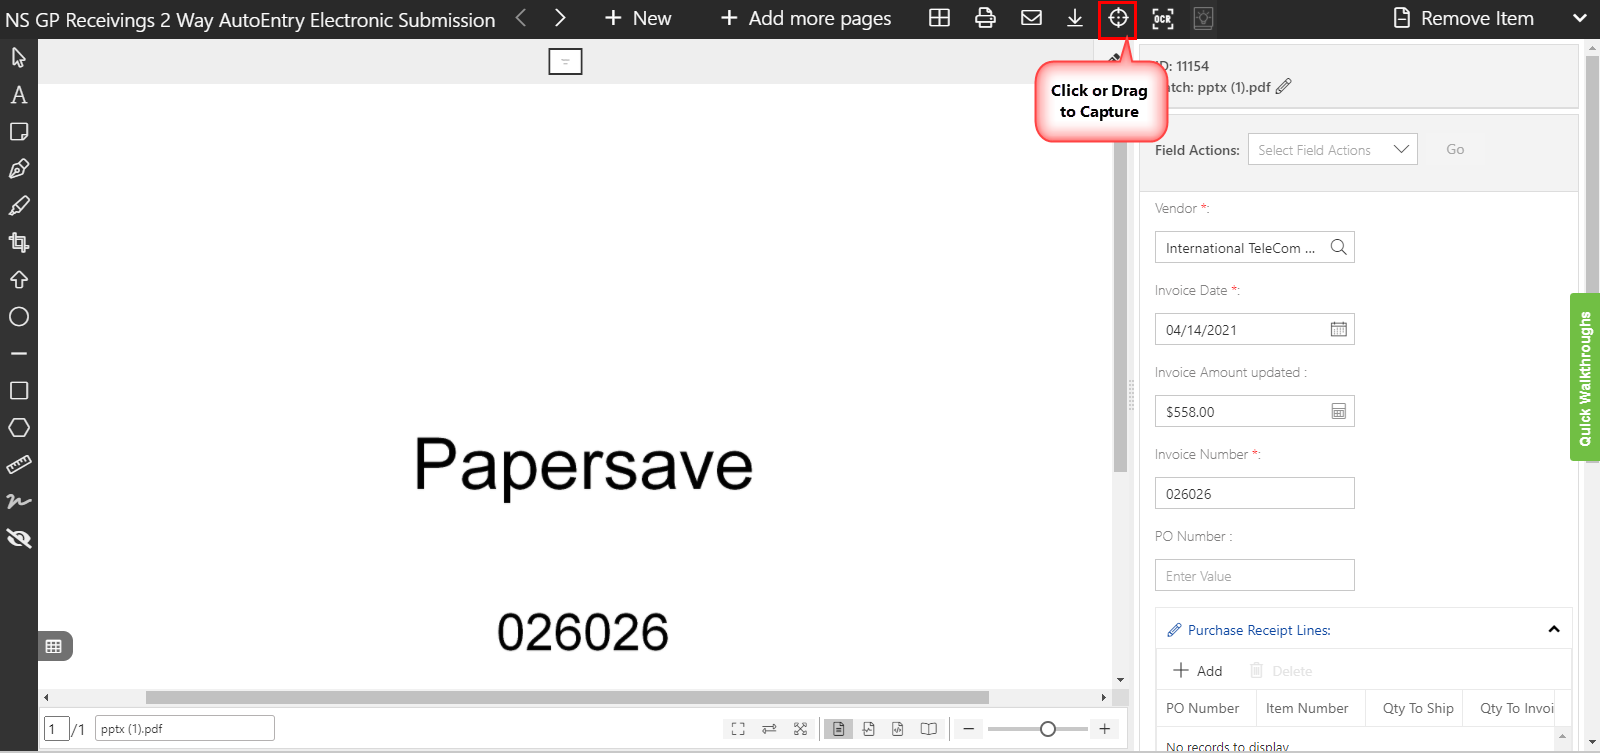
Task: Click the zoom slider handle
Action: tap(1047, 729)
